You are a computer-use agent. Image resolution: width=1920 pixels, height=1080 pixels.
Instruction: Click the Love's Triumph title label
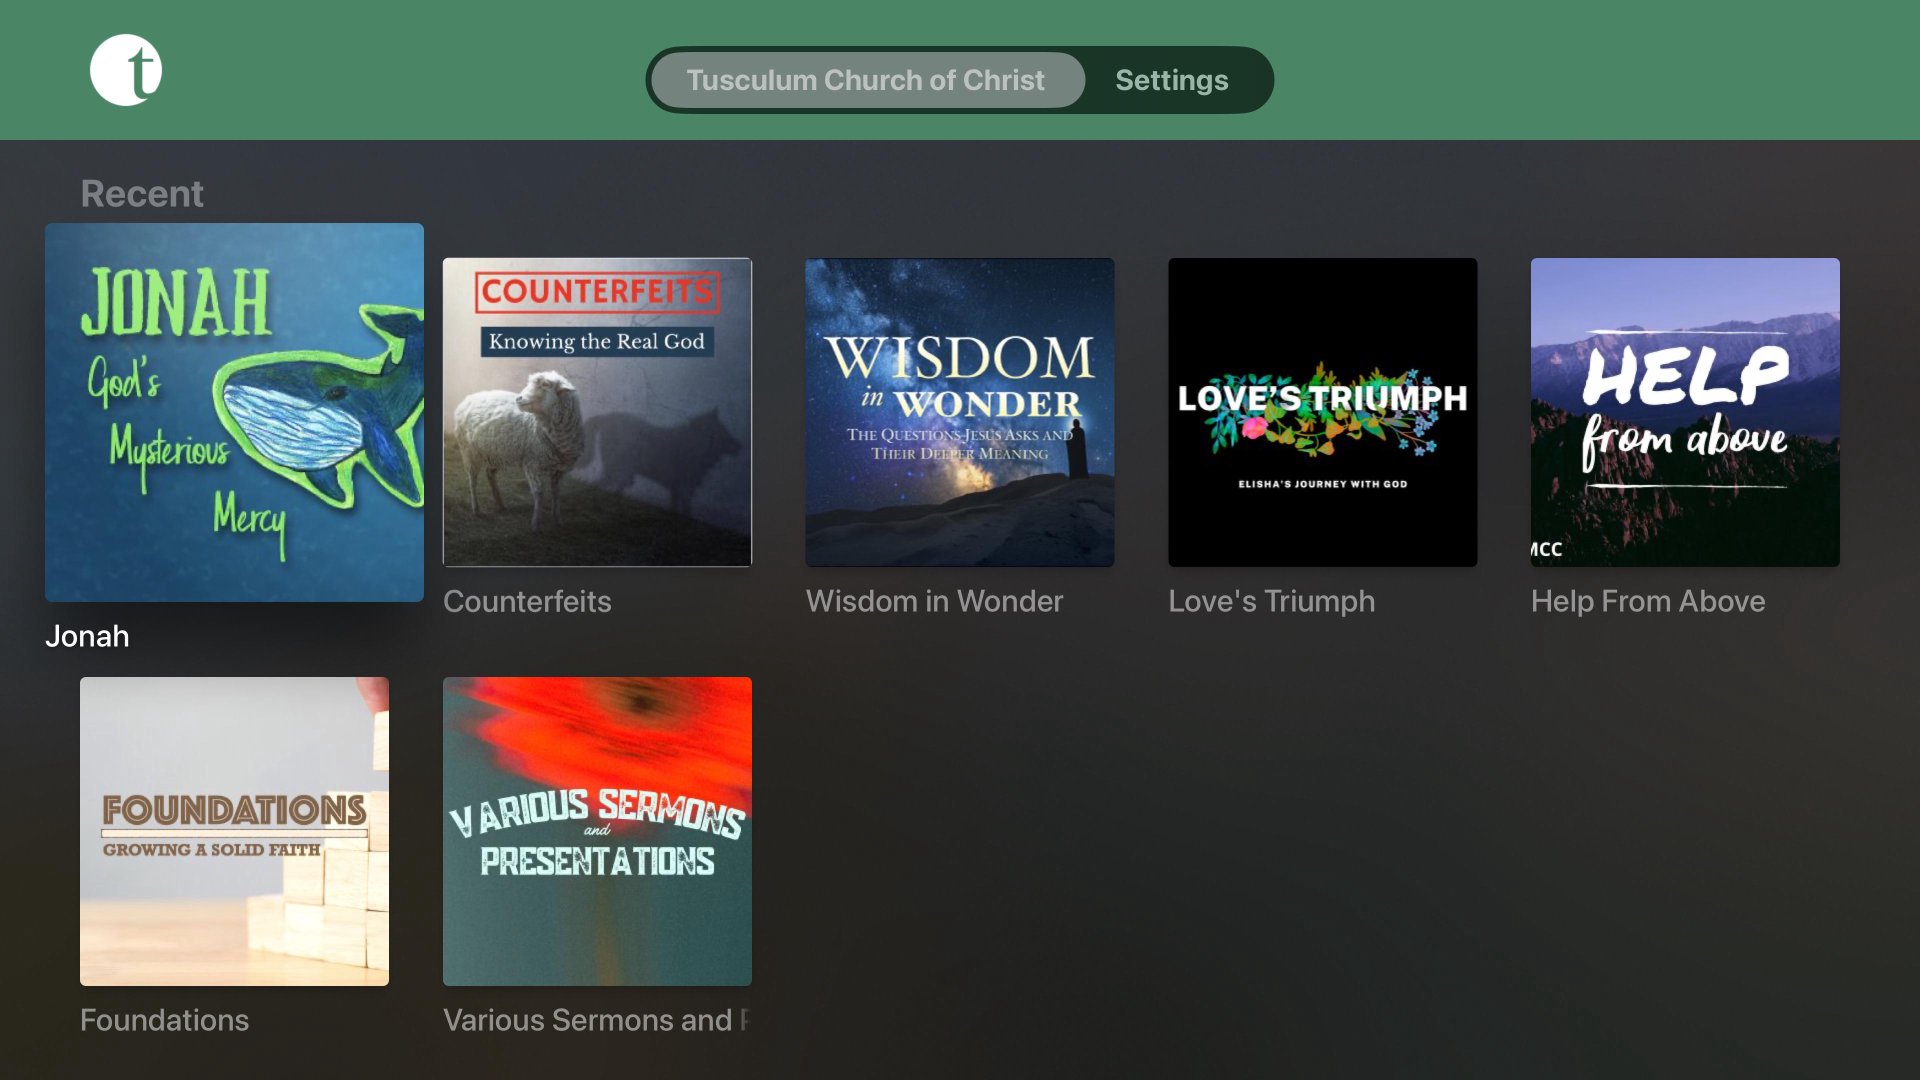tap(1271, 601)
